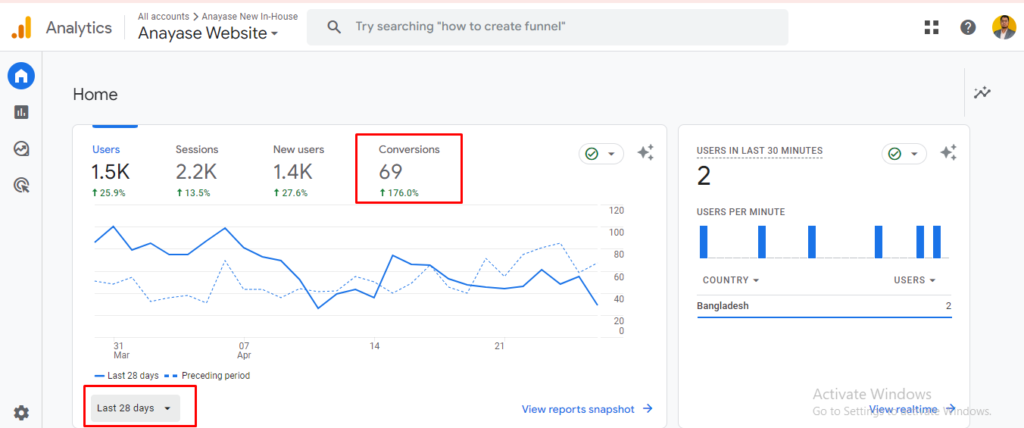The height and width of the screenshot is (428, 1024).
Task: Open the Advertising icon in sidebar
Action: click(x=21, y=185)
